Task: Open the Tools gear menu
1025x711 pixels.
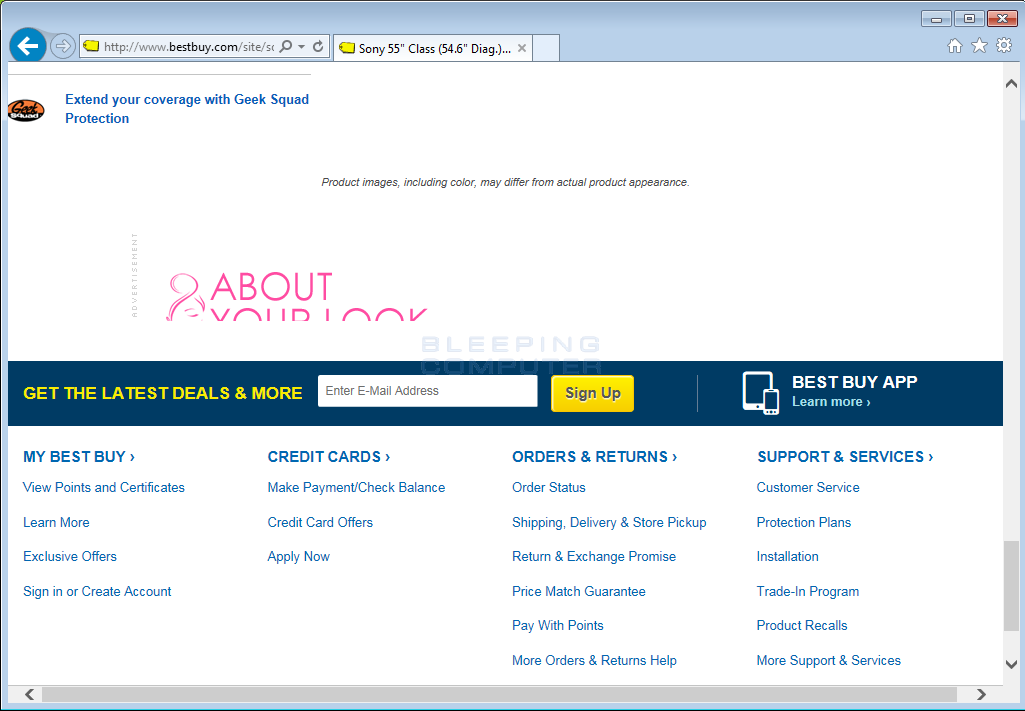Action: (x=1003, y=46)
